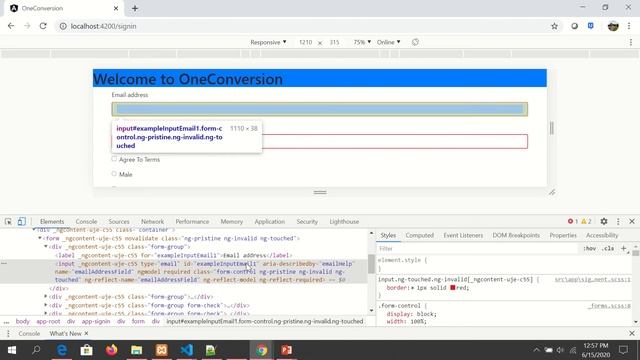This screenshot has width=640, height=360.
Task: Open the Windows Start menu
Action: point(11,350)
